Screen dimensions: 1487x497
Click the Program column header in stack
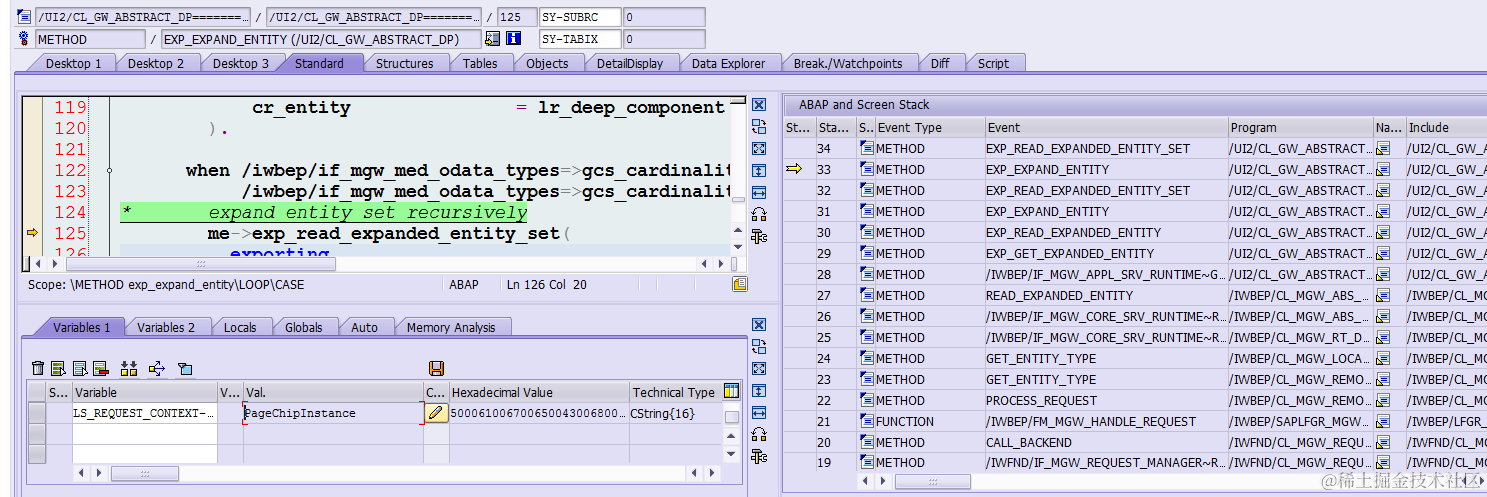click(x=1300, y=127)
